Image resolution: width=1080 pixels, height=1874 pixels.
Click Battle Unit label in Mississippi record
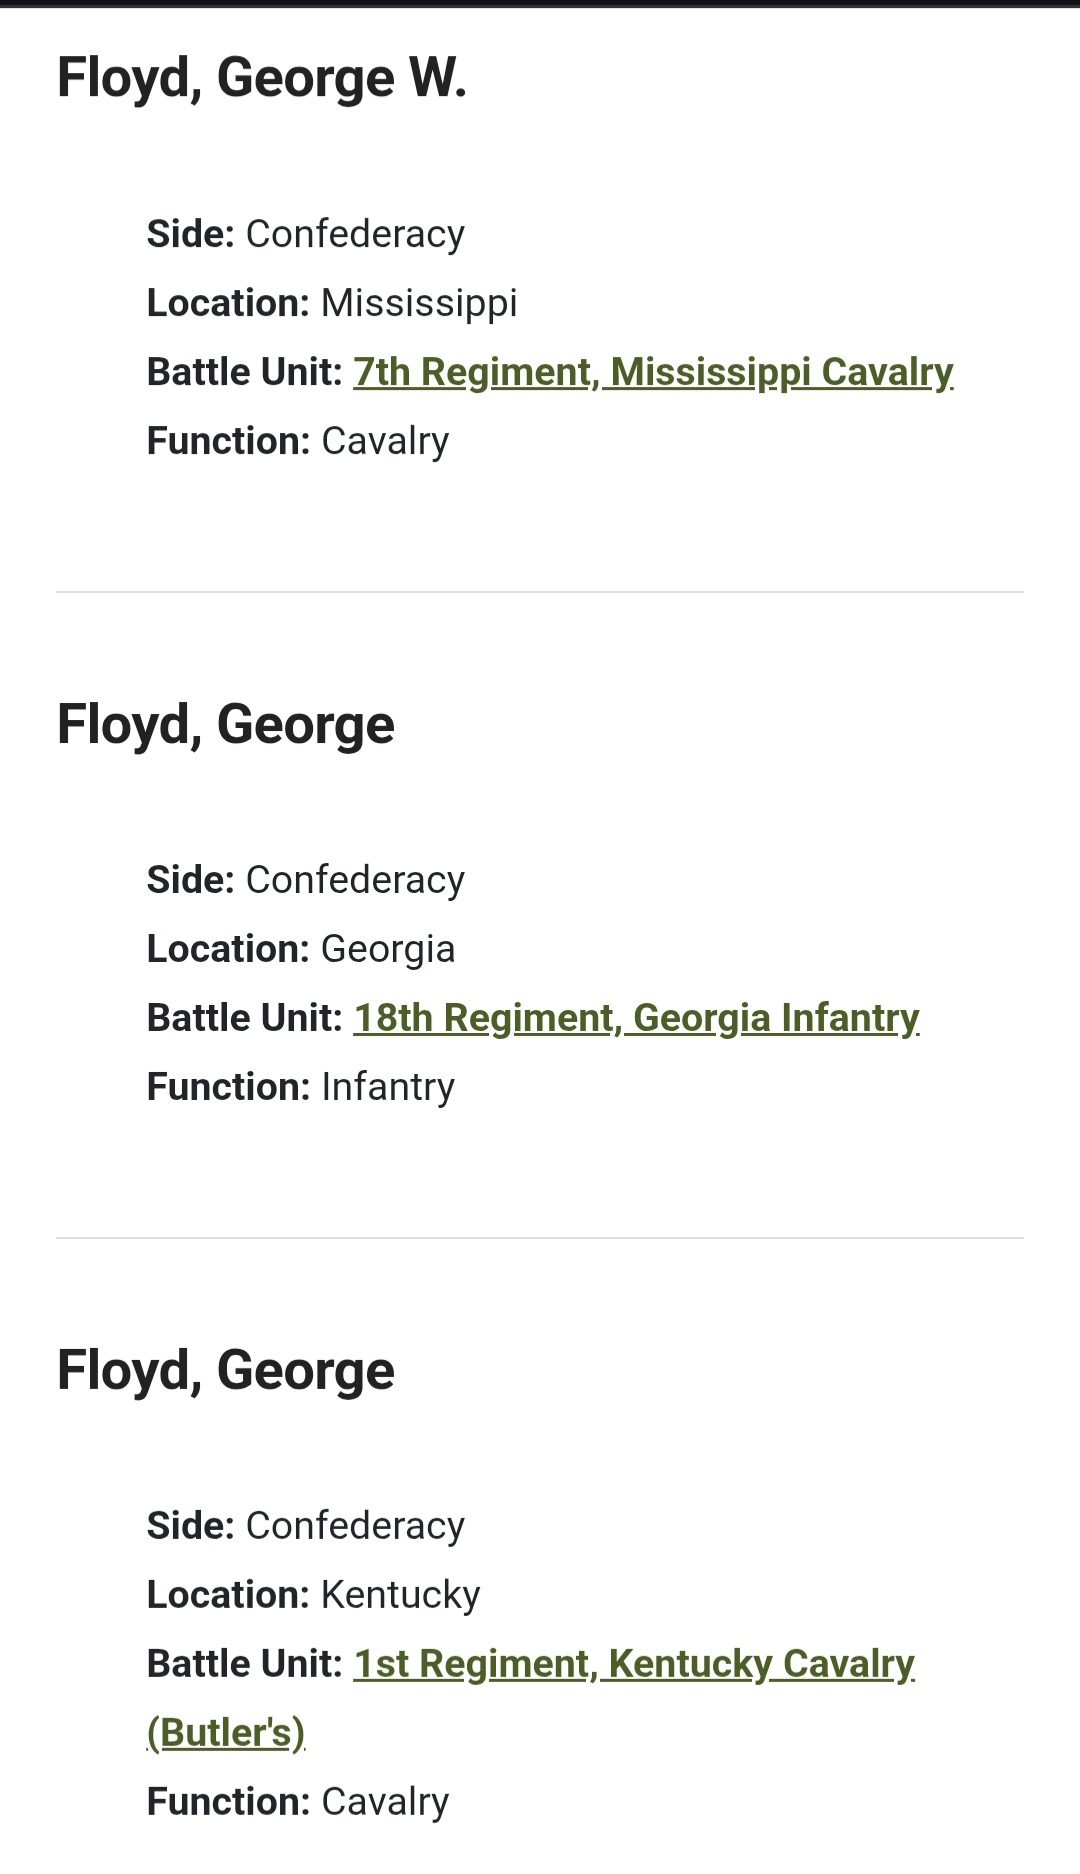click(245, 372)
